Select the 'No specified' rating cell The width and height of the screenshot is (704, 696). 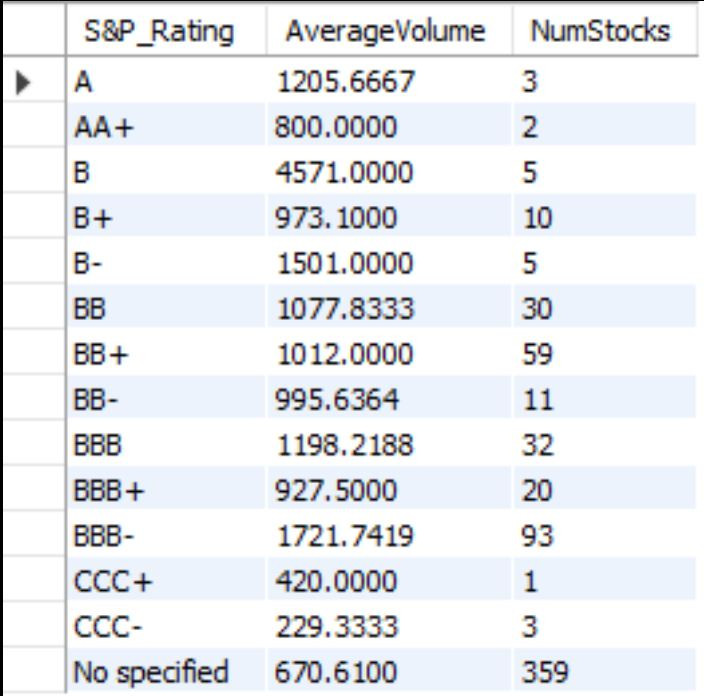point(166,671)
